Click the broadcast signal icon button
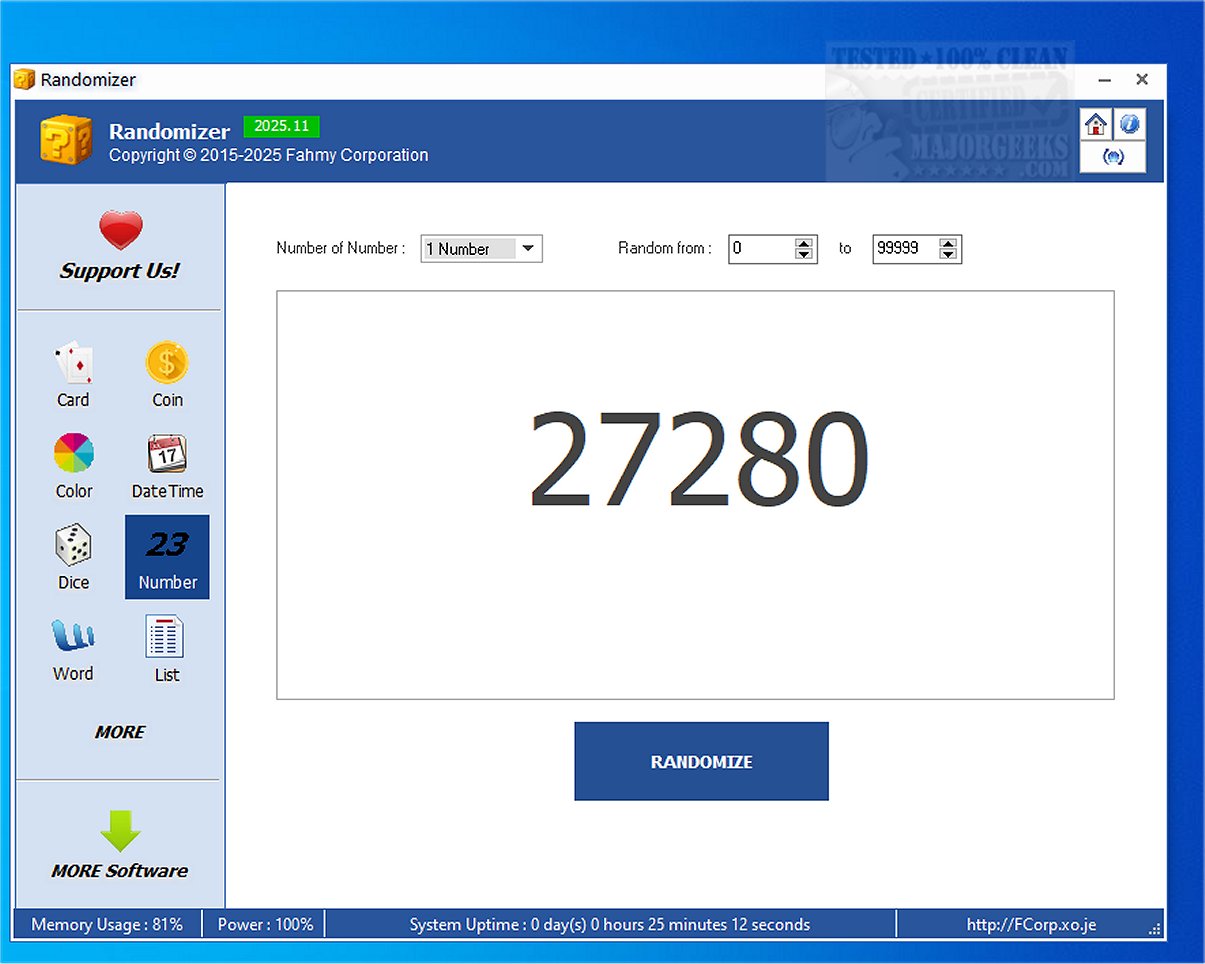The image size is (1205, 964). 1113,157
